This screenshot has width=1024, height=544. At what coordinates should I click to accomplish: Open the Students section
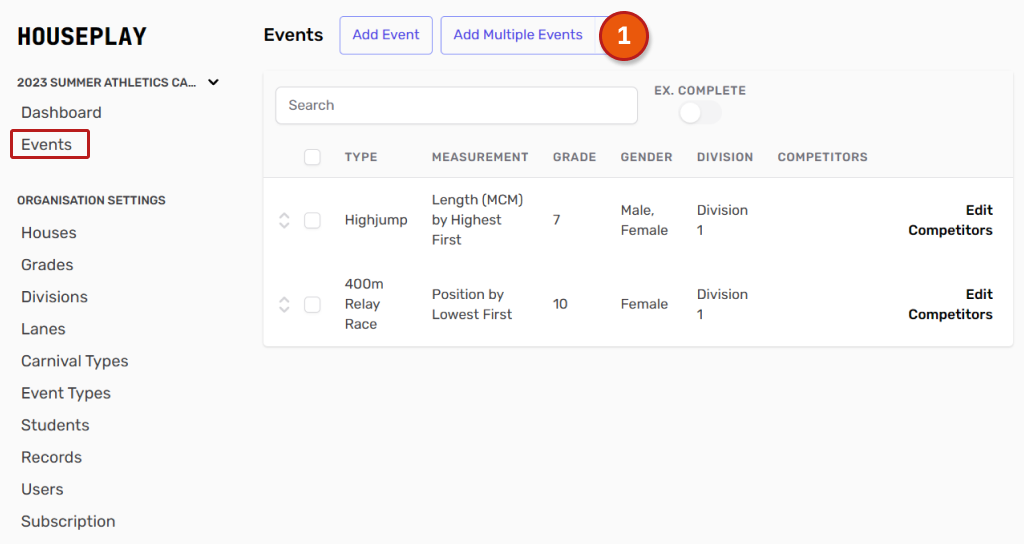[55, 425]
